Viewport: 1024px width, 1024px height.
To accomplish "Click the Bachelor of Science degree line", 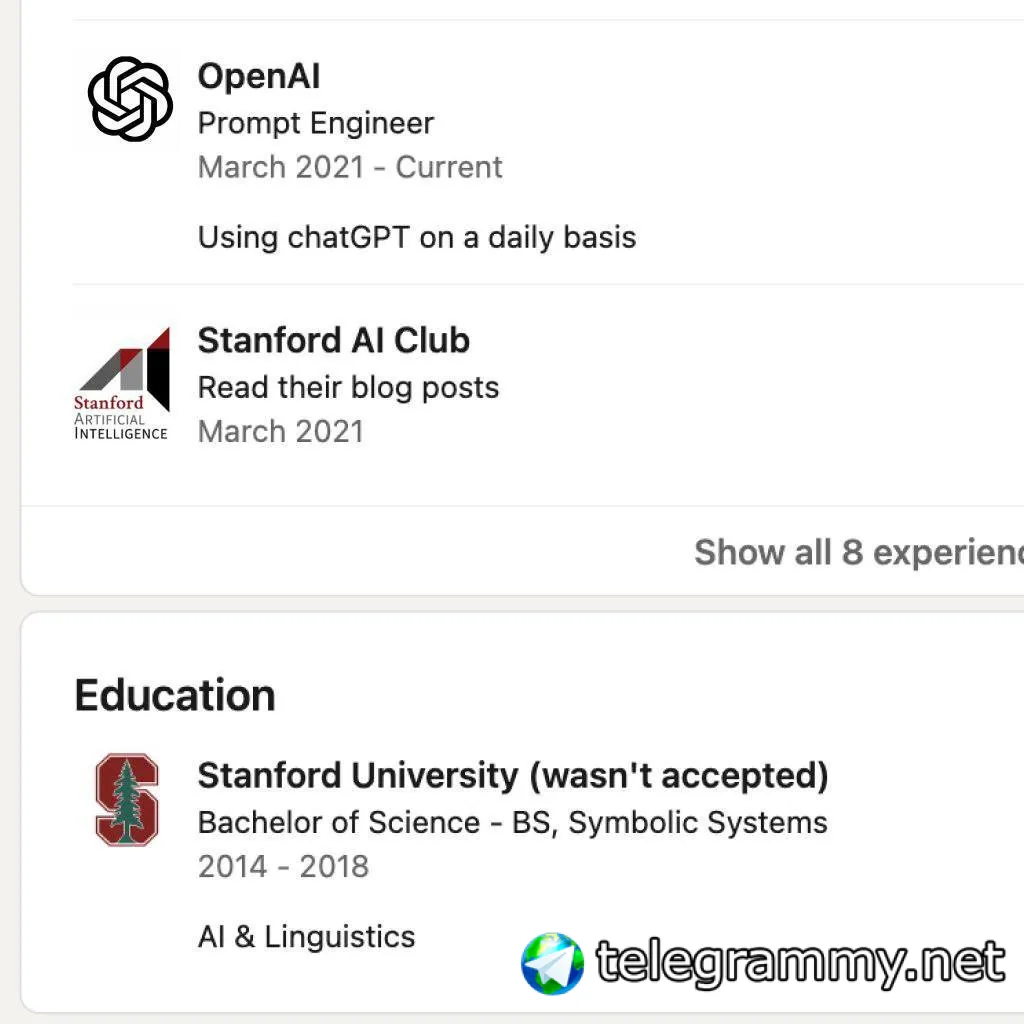I will (512, 822).
